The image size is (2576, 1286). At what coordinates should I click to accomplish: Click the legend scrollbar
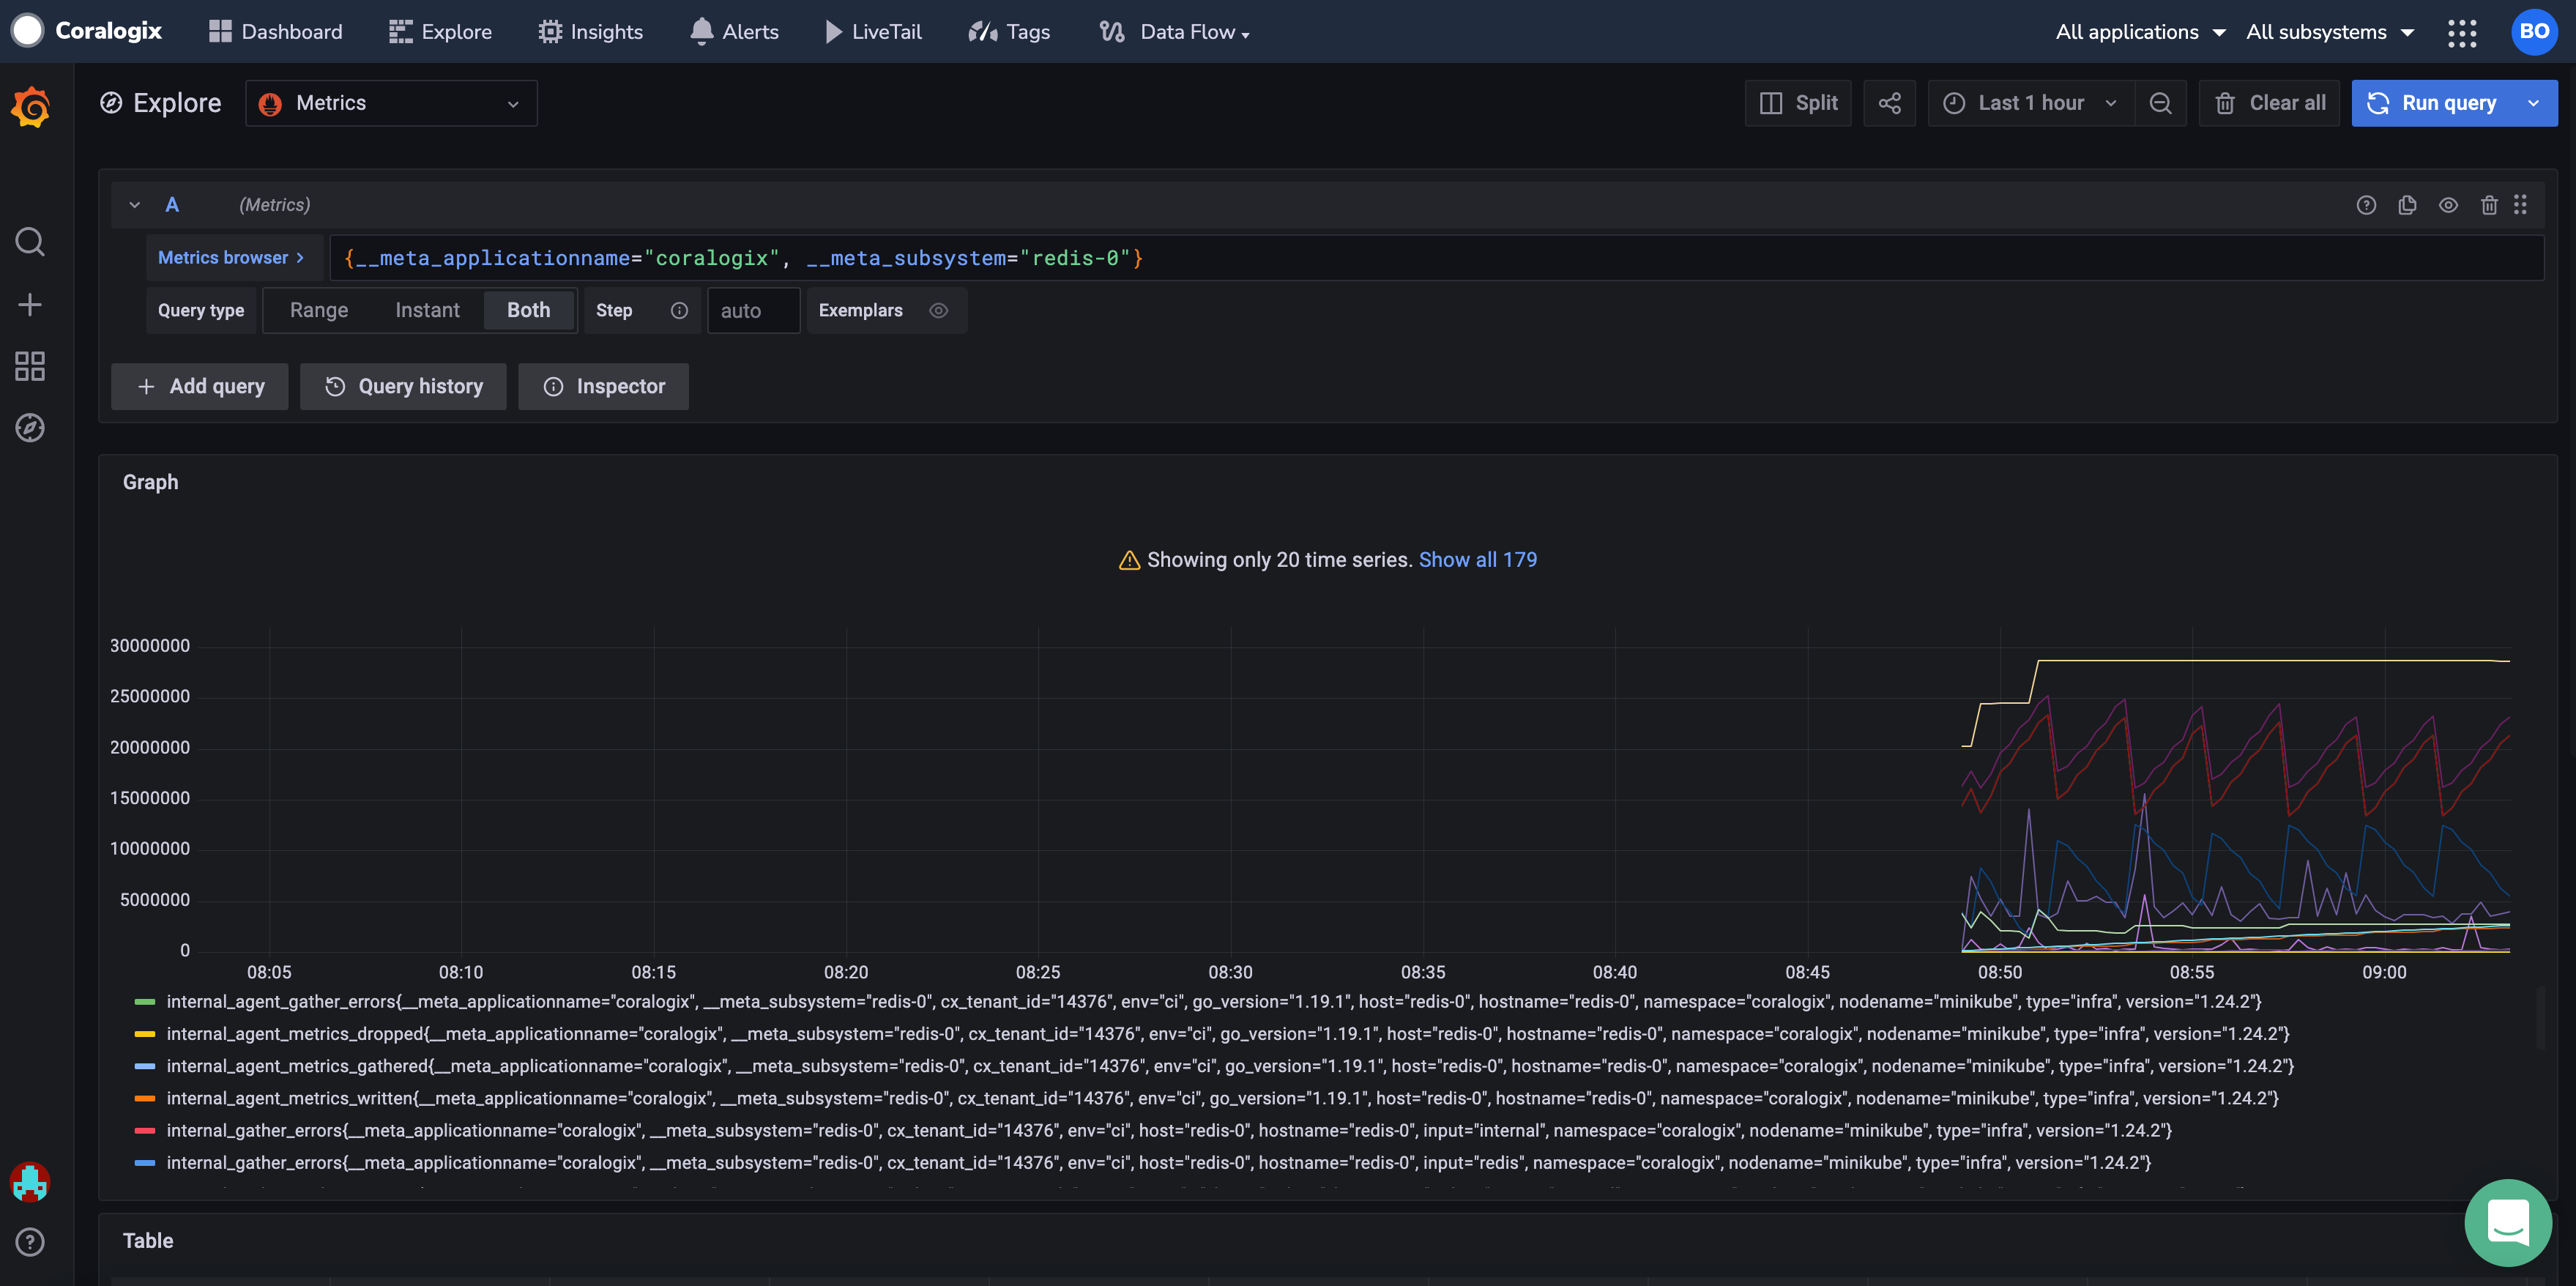click(x=2540, y=1018)
